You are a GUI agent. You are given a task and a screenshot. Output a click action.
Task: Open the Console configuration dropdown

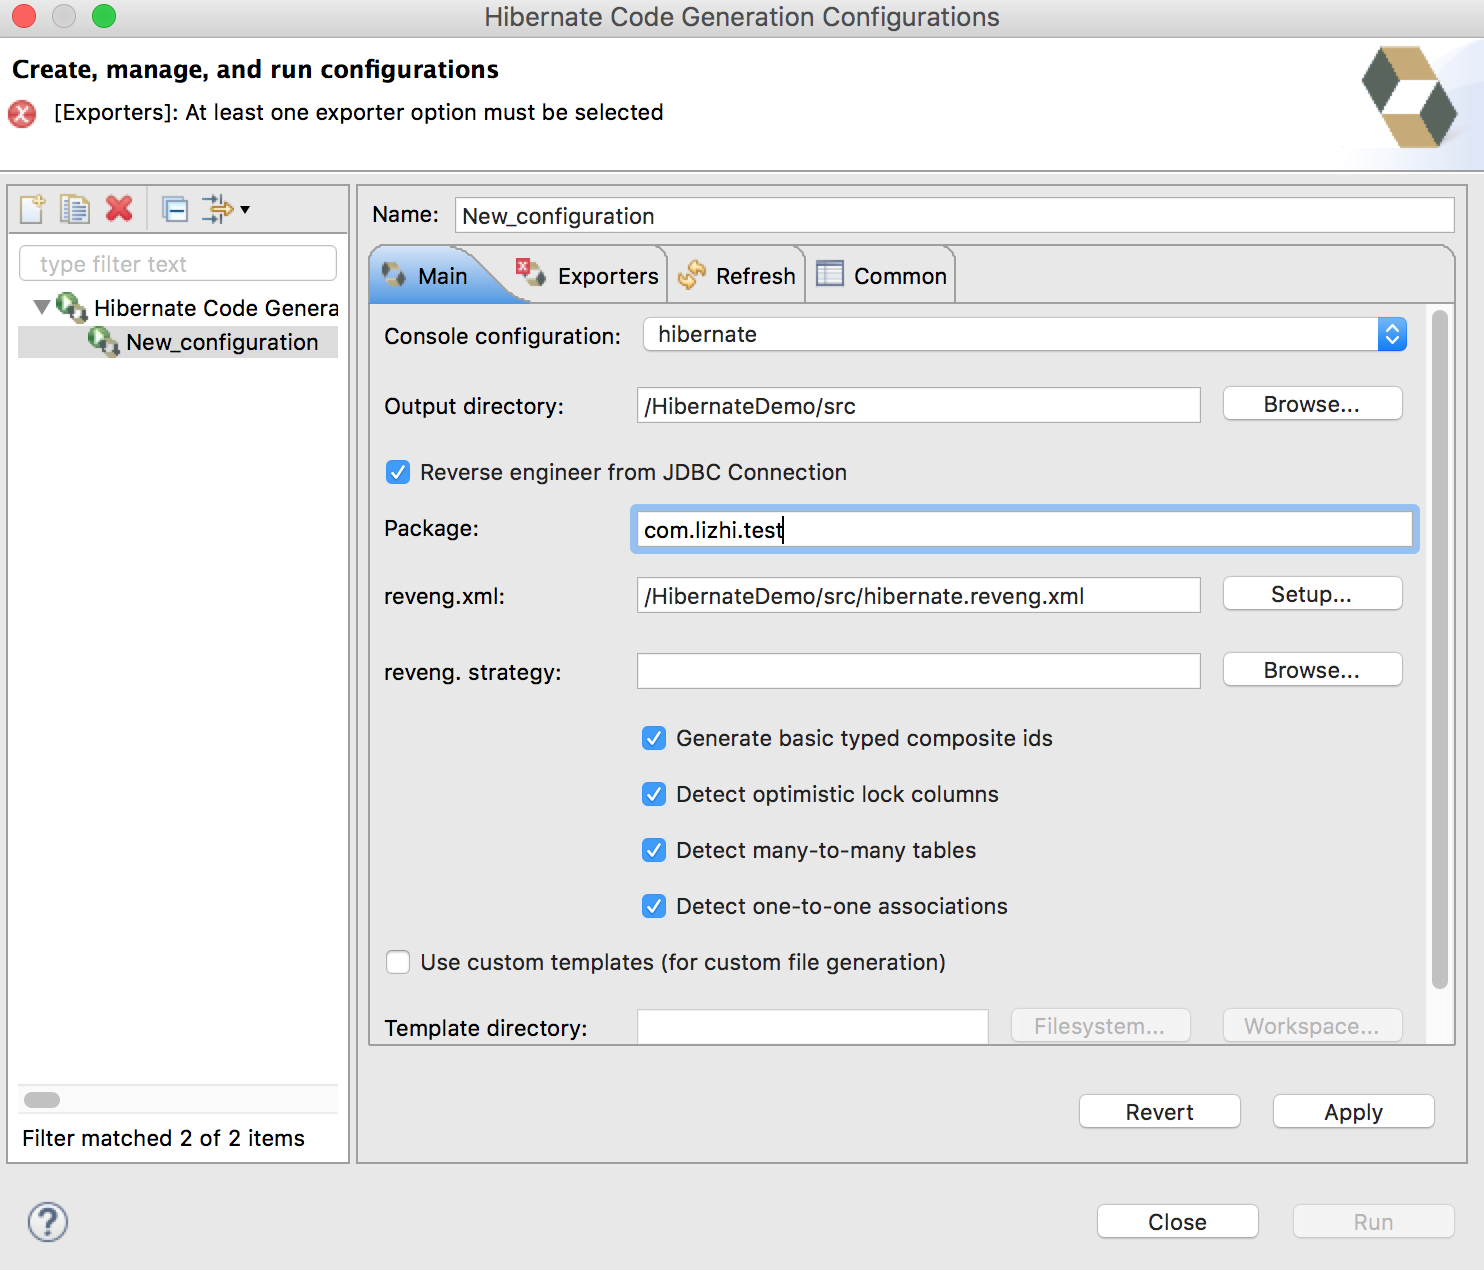1025,334
